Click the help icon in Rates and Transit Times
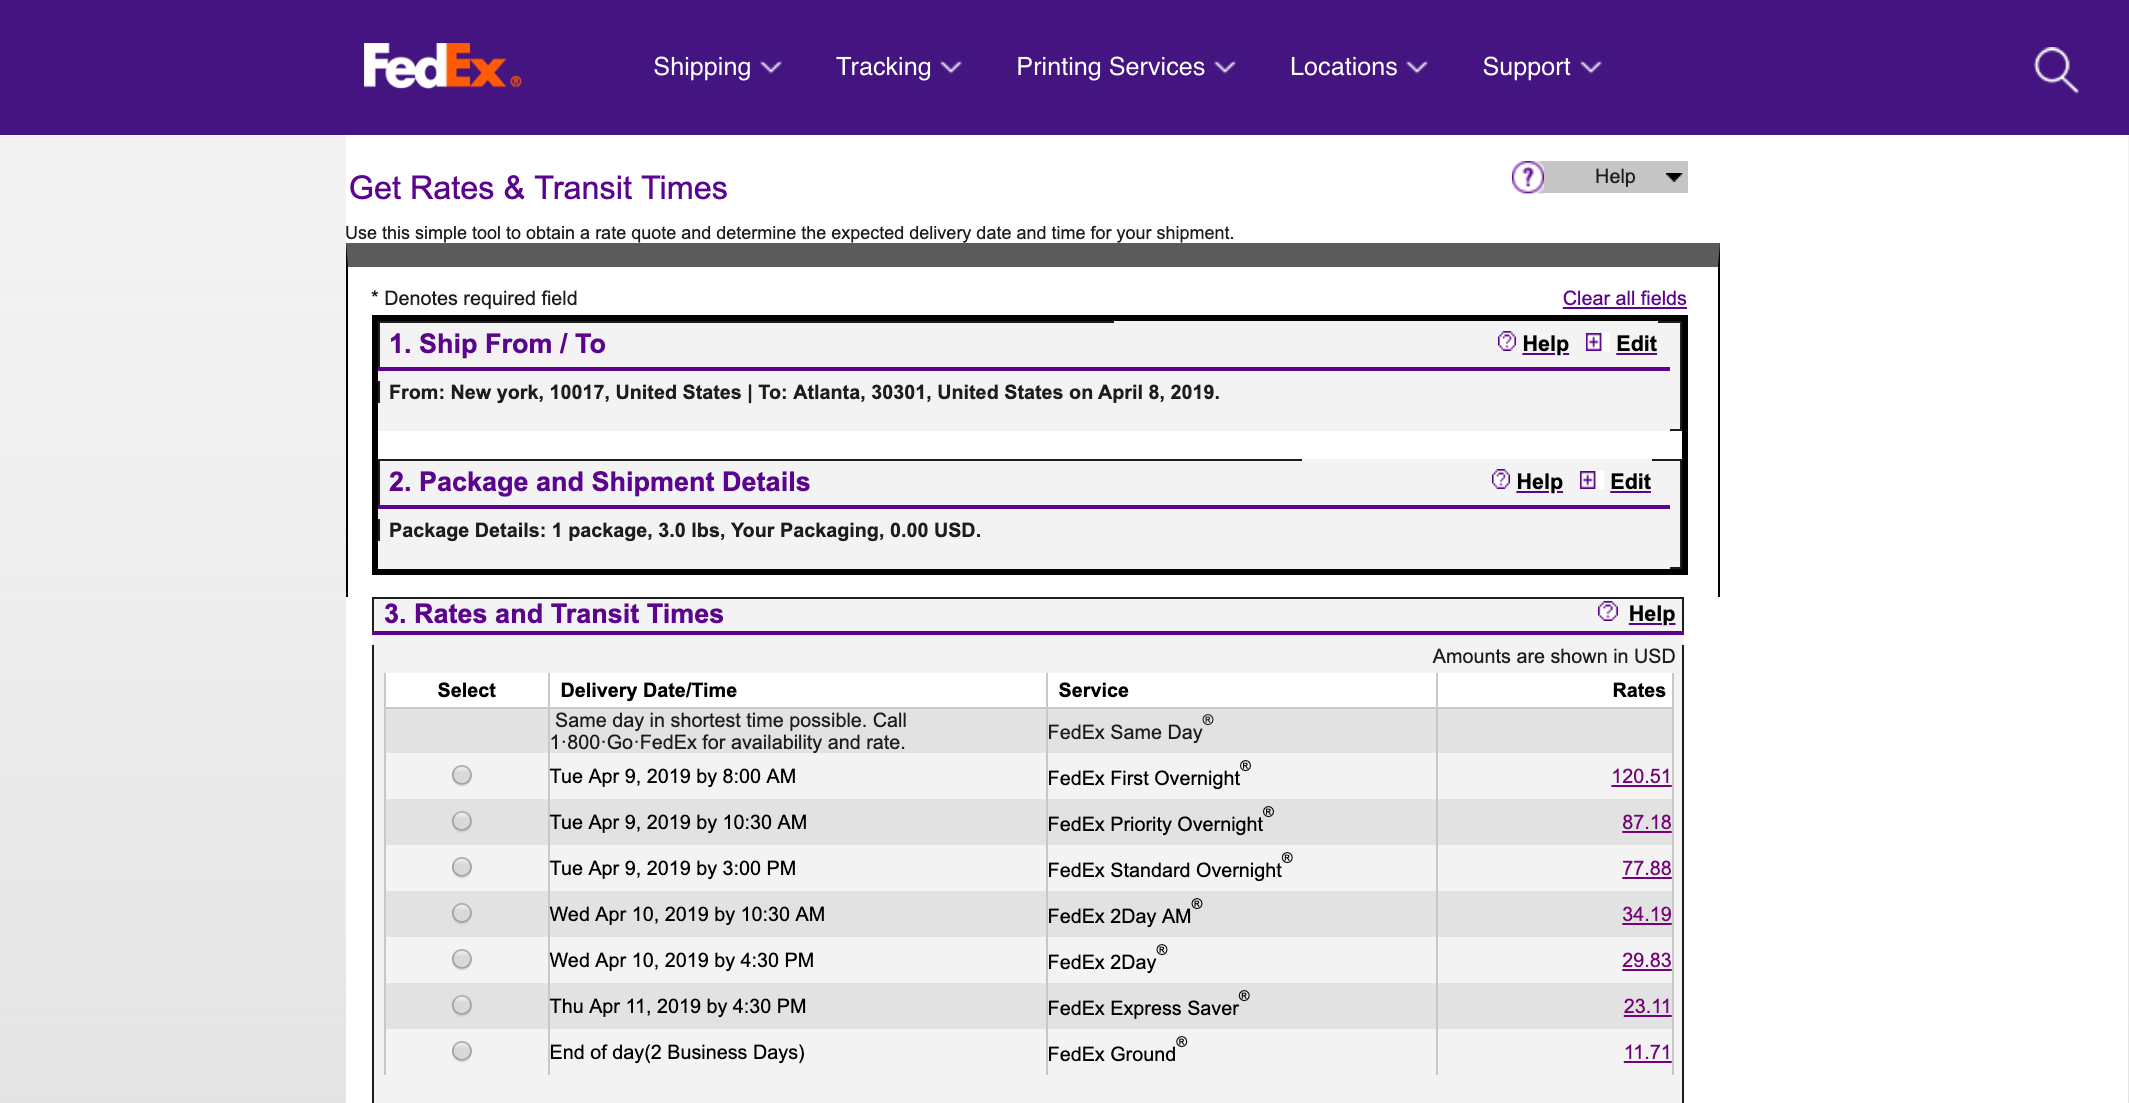 1607,611
